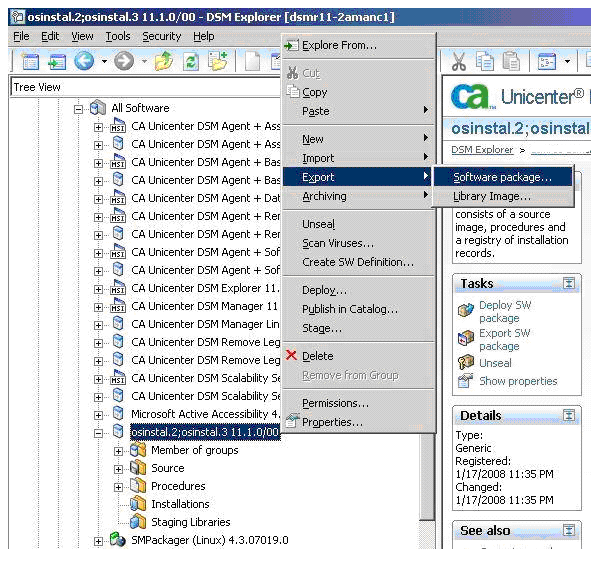Open the Security menu in menu bar

[x=161, y=36]
